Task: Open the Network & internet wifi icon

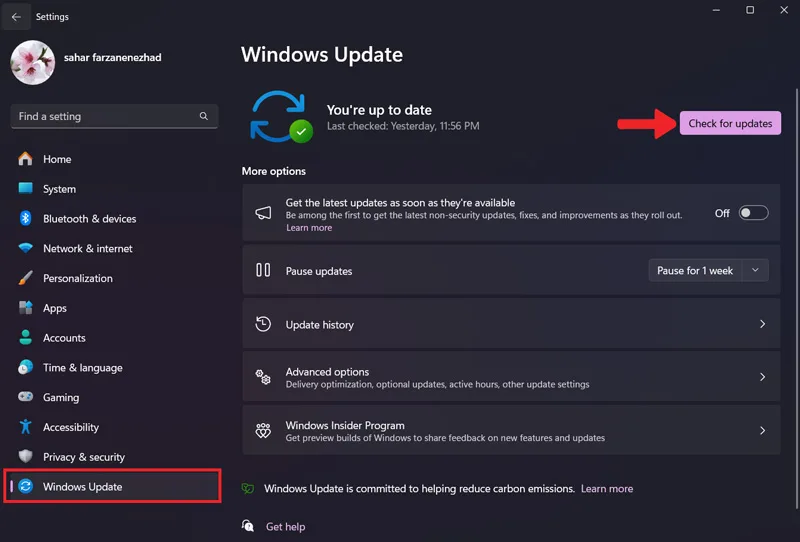Action: pyautogui.click(x=25, y=248)
